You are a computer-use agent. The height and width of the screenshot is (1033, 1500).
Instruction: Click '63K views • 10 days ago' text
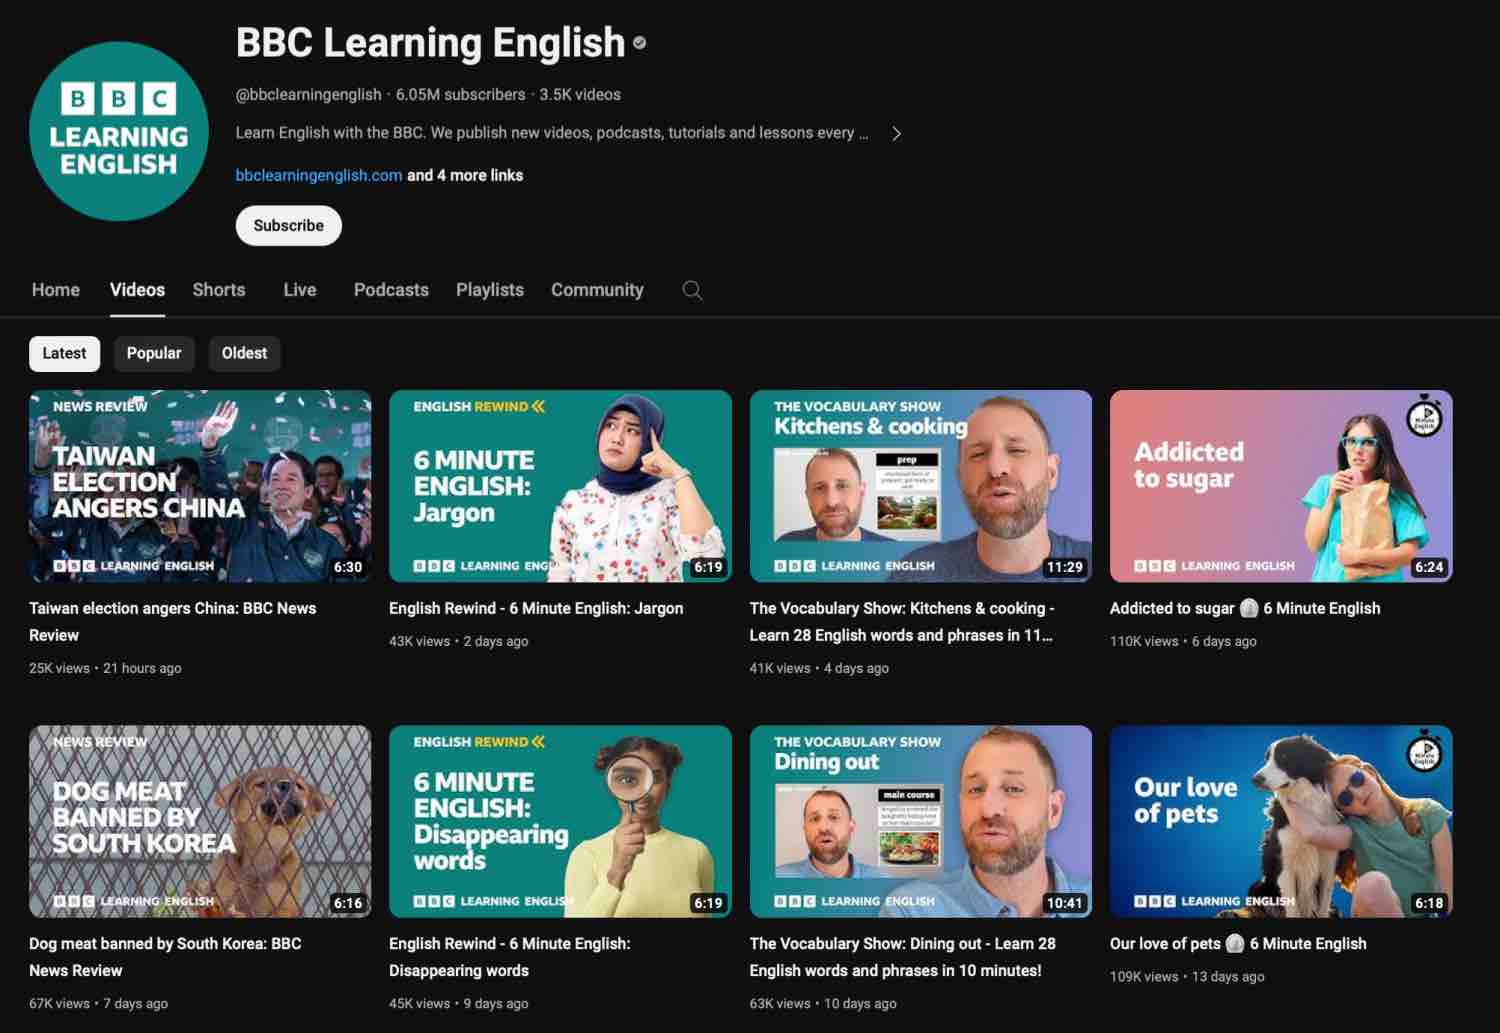(823, 1003)
